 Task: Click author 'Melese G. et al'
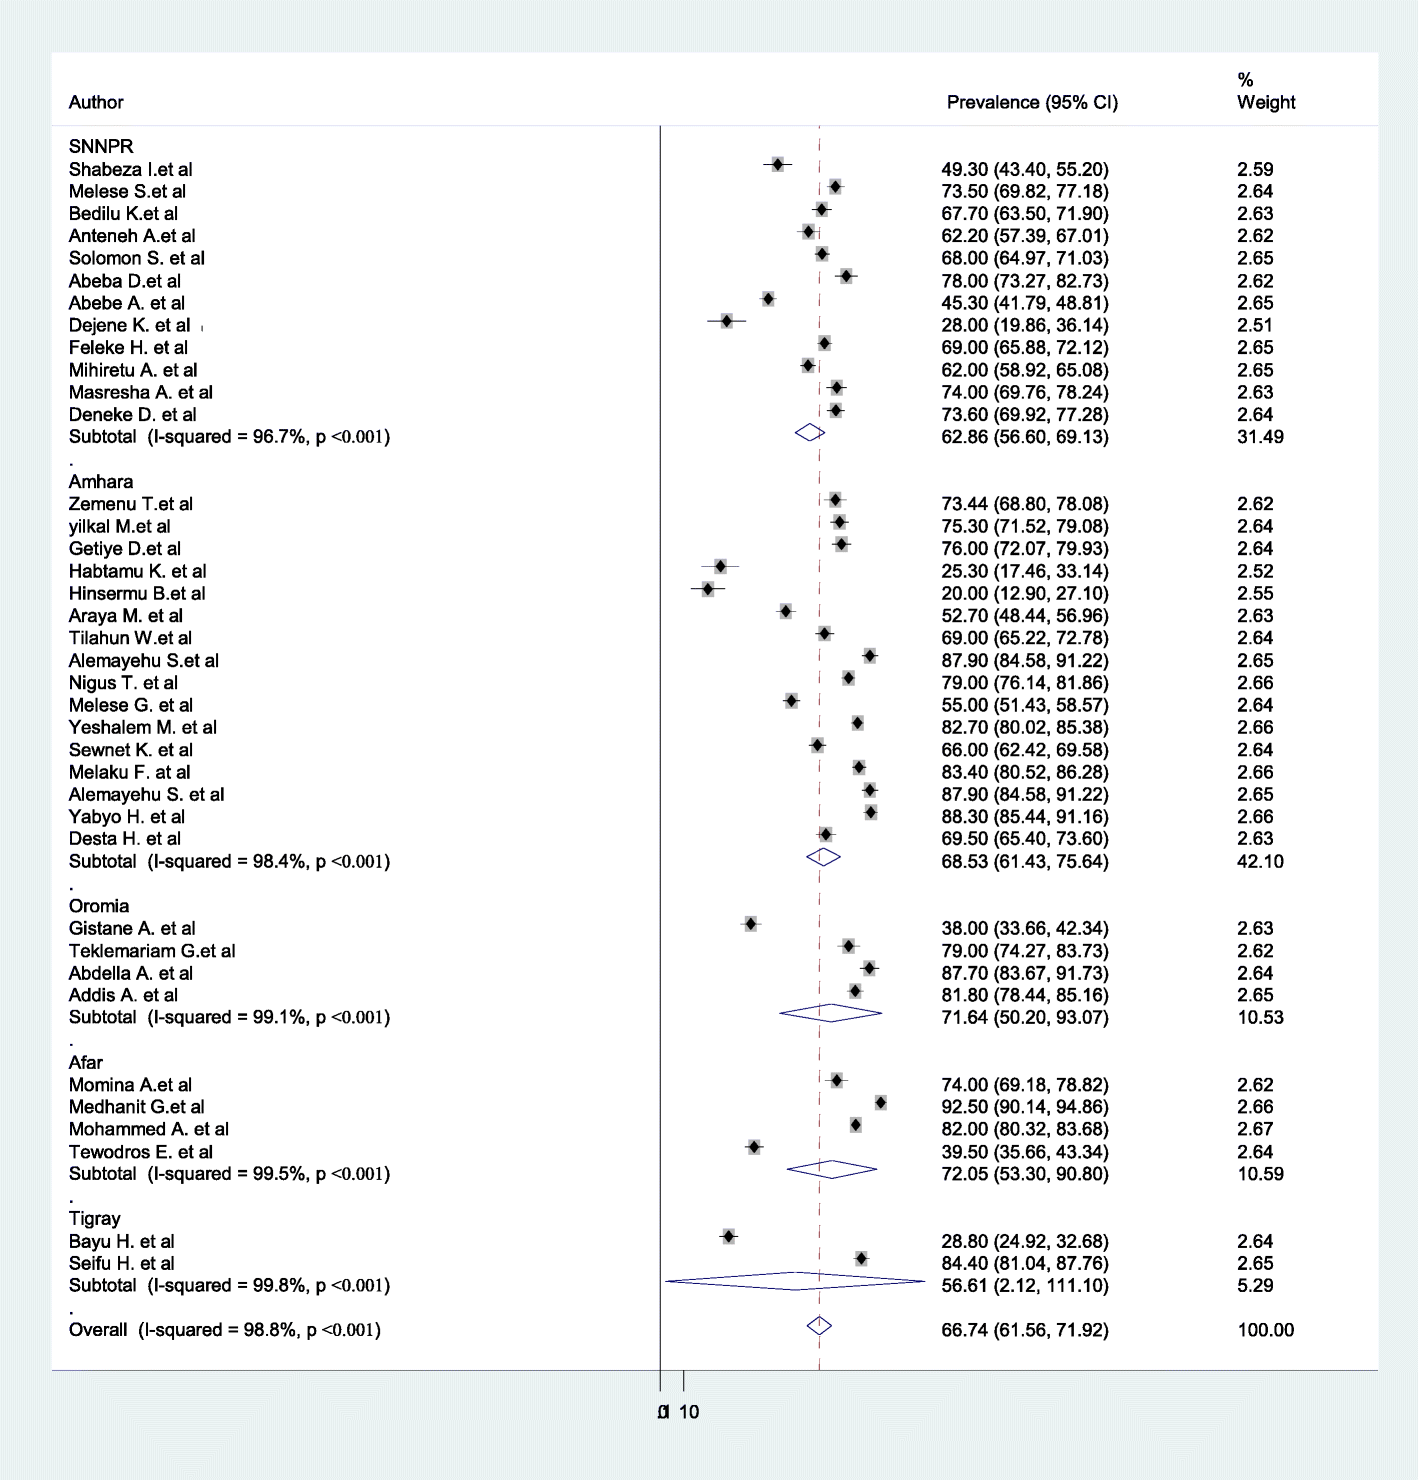pyautogui.click(x=131, y=705)
